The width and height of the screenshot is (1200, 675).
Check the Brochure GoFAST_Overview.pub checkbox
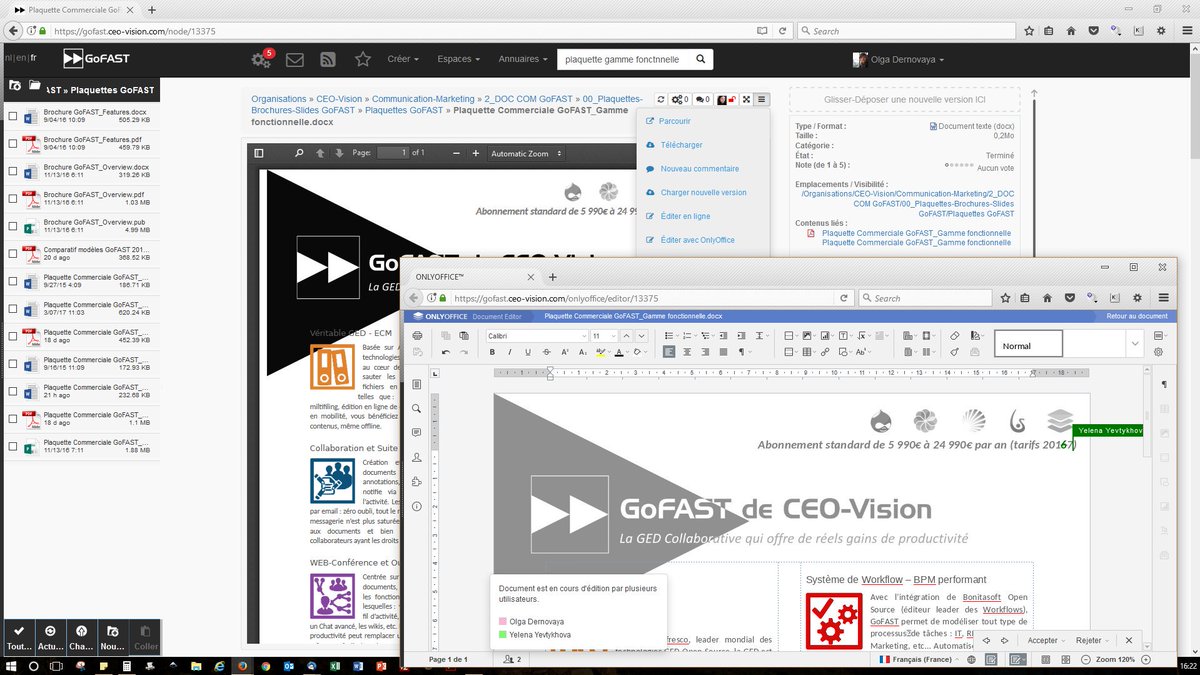pyautogui.click(x=12, y=226)
